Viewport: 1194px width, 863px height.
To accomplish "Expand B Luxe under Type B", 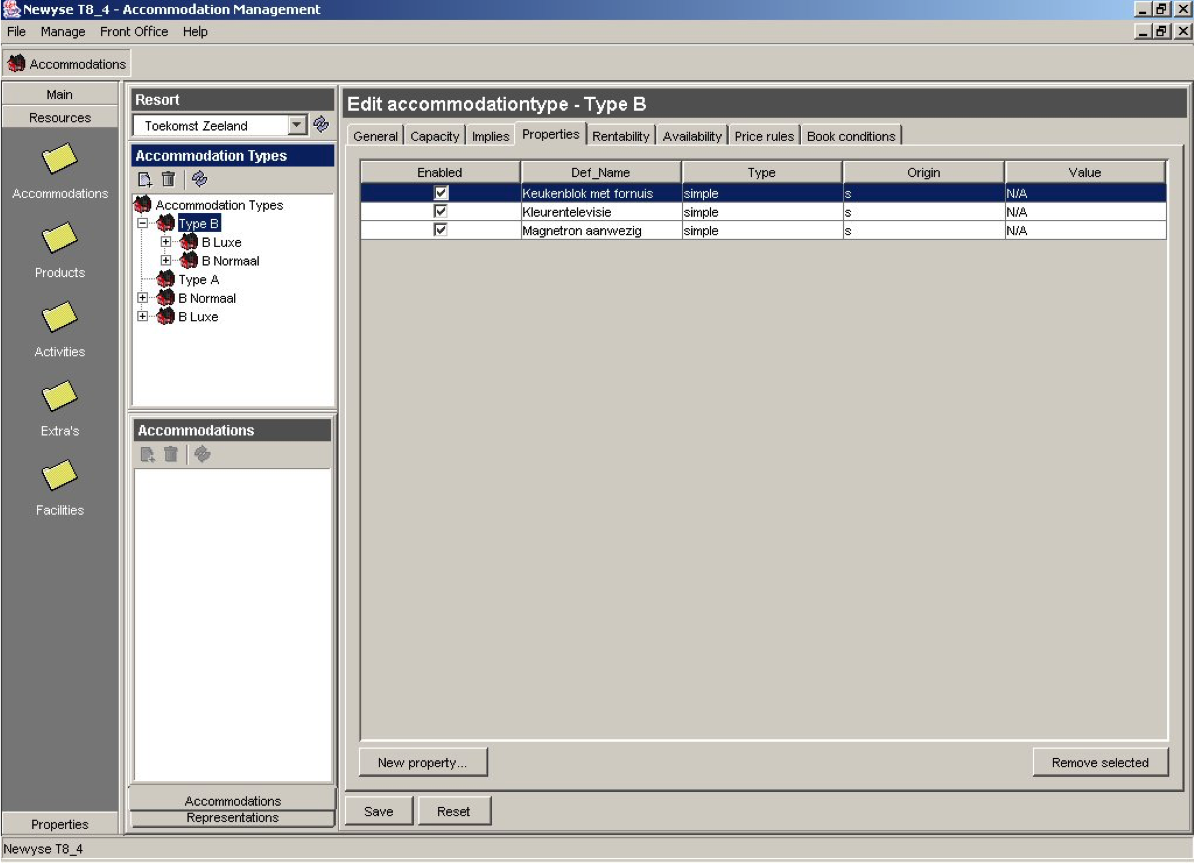I will click(x=166, y=242).
